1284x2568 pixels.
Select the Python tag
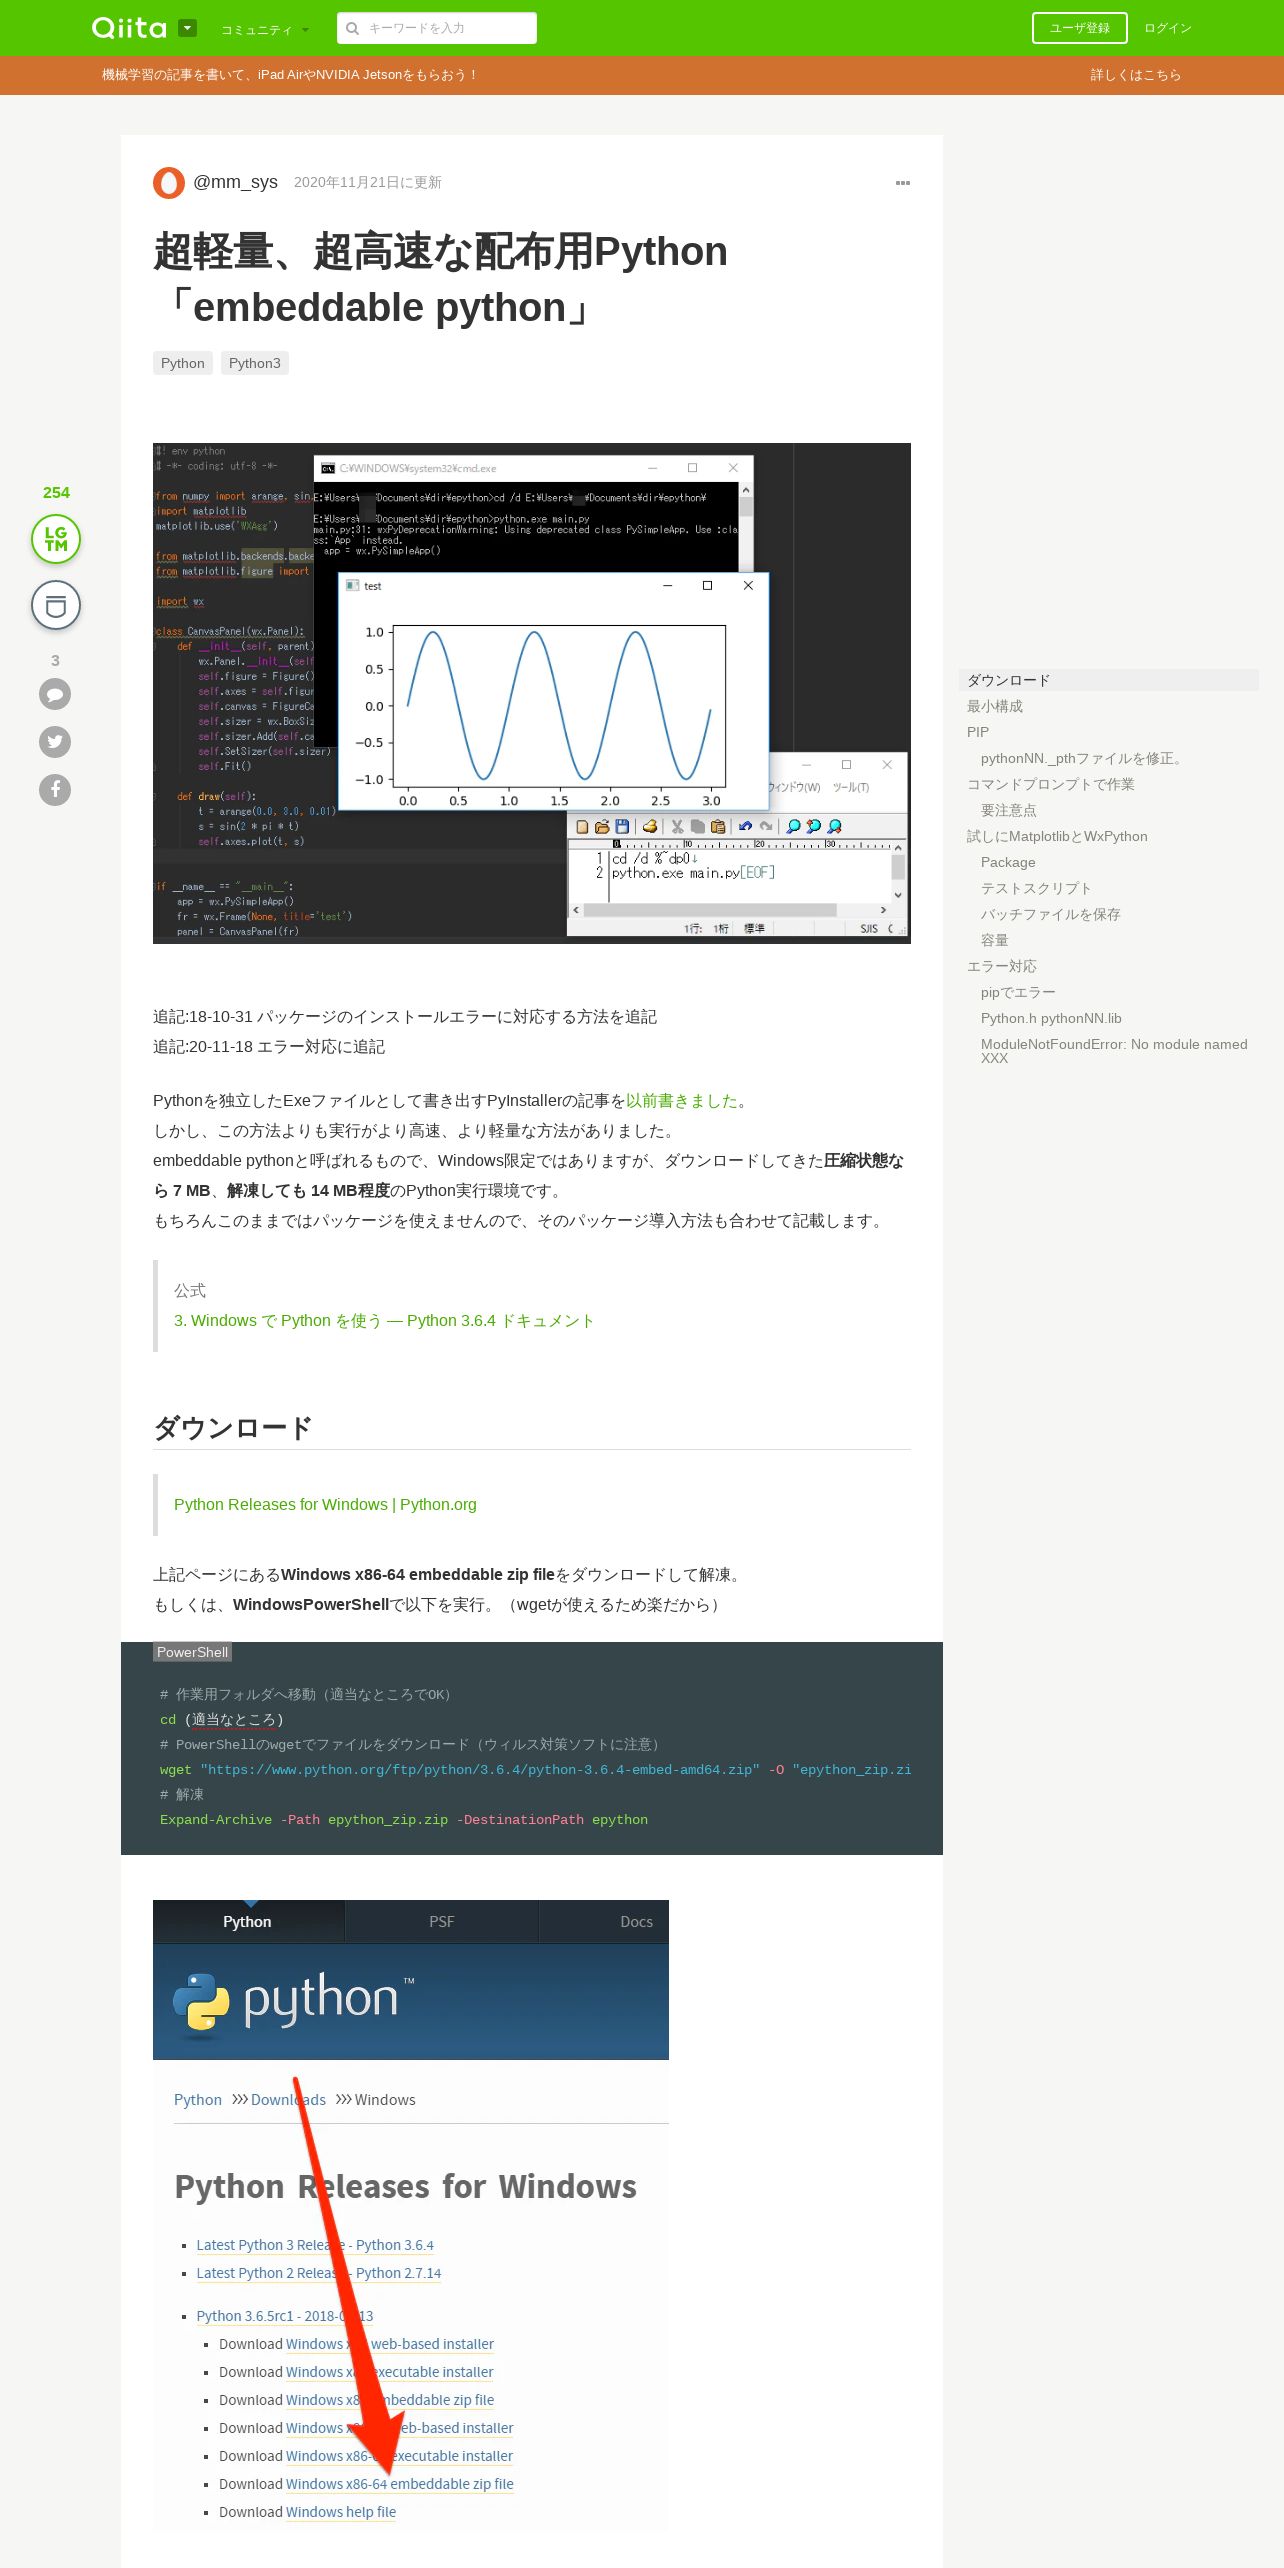183,363
